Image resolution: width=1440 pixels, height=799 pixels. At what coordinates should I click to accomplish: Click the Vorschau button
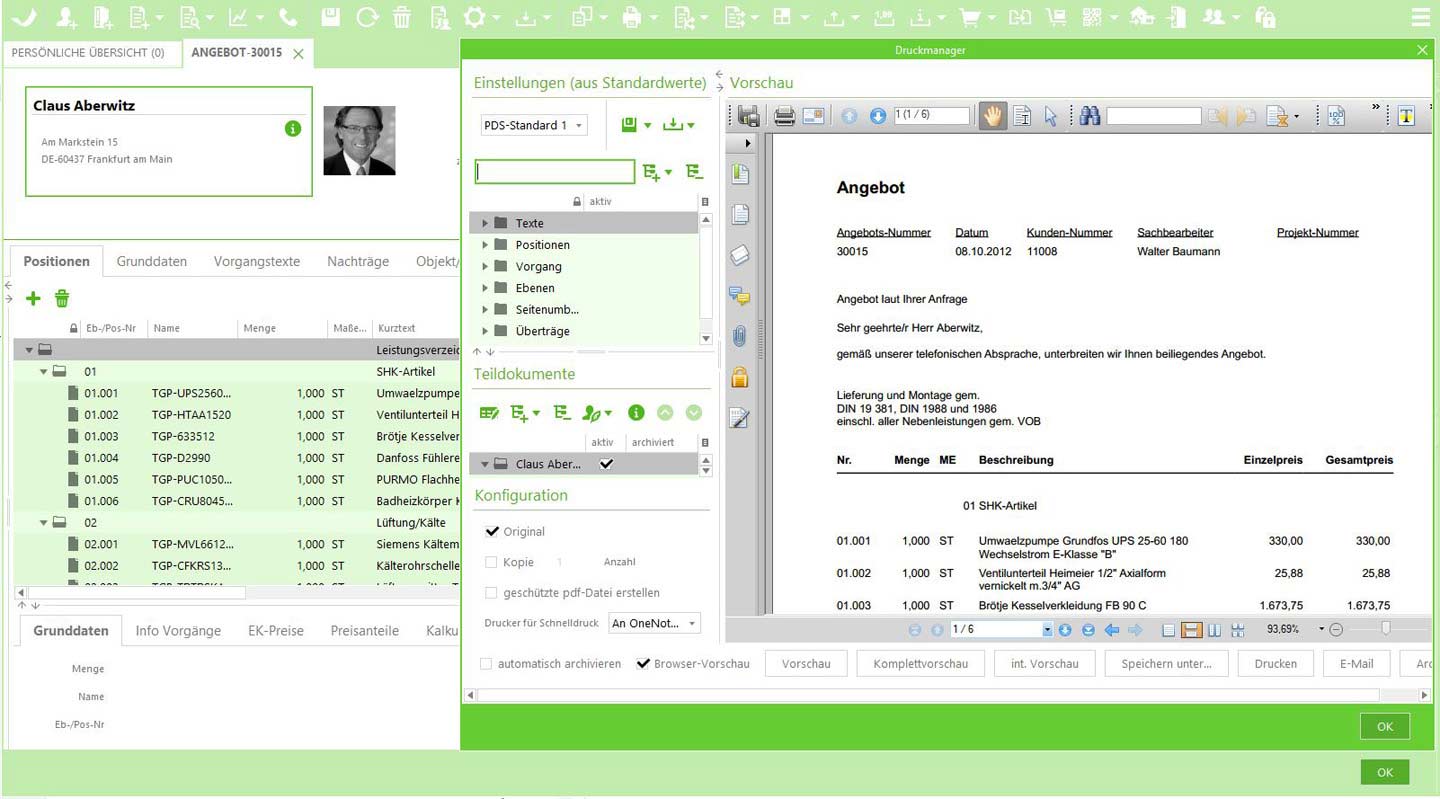click(806, 664)
